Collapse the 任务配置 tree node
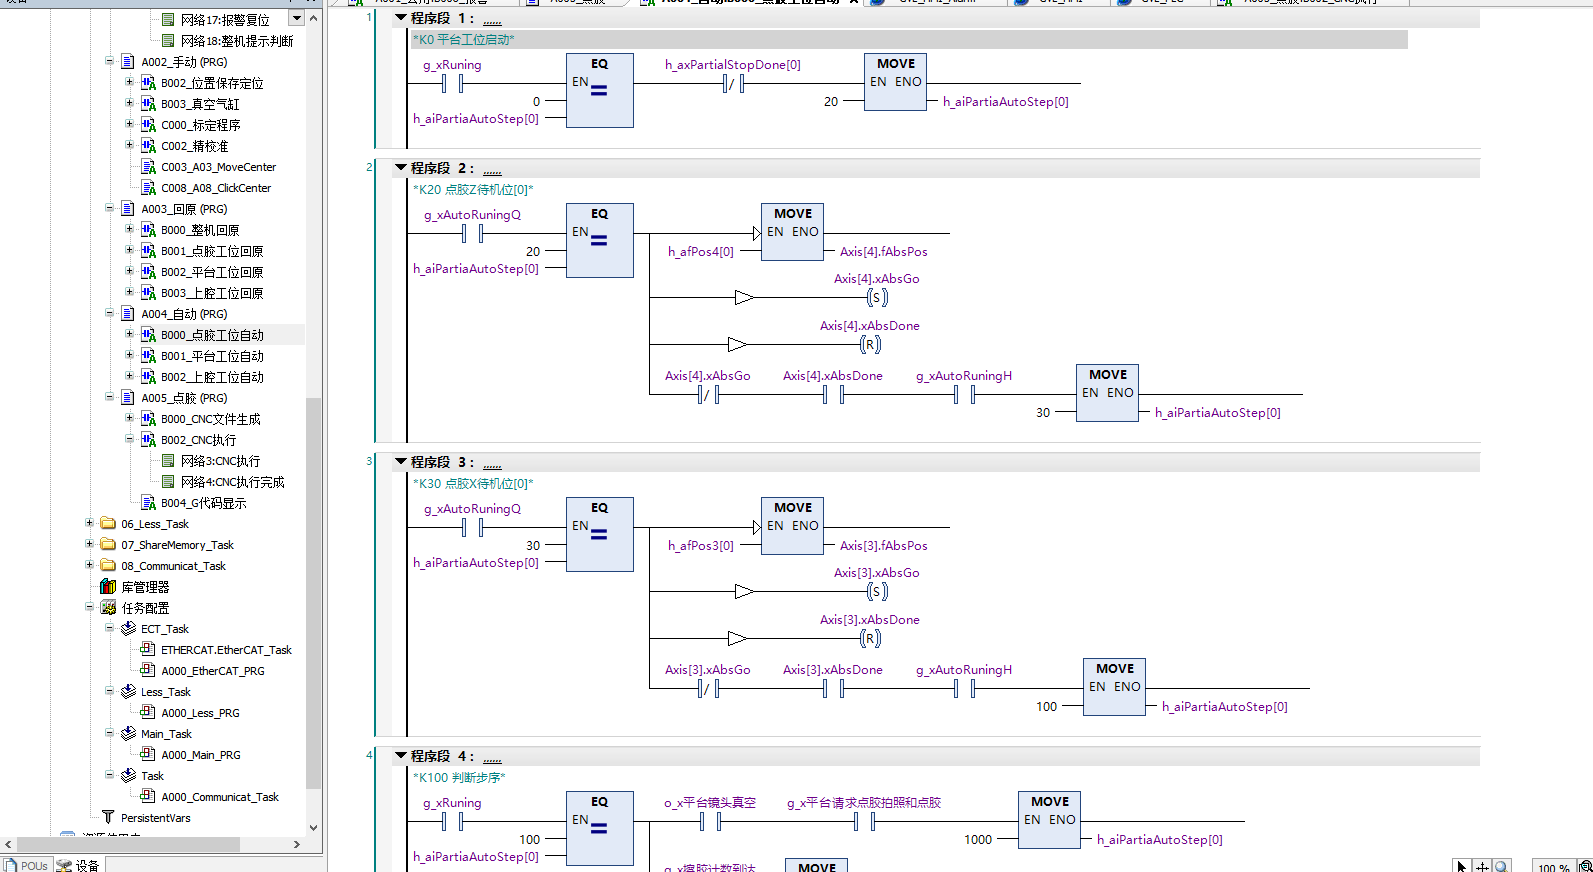 [89, 607]
